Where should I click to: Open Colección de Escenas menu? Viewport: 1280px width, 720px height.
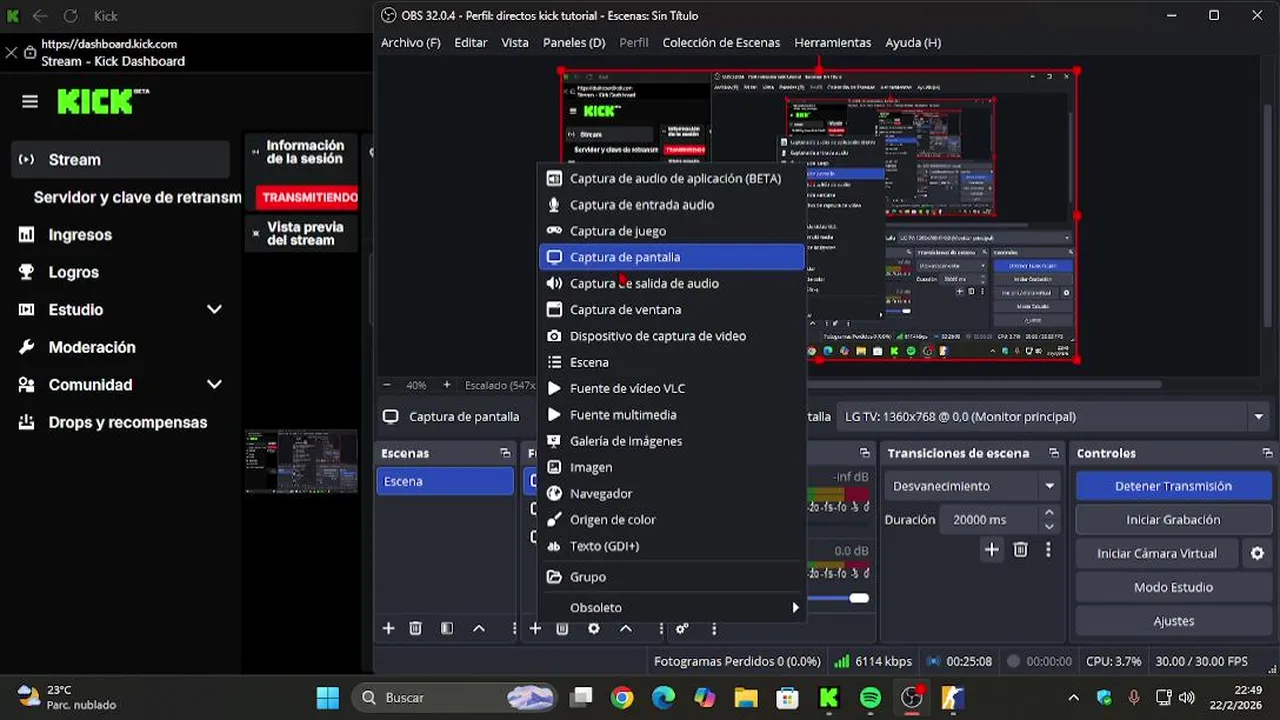721,43
